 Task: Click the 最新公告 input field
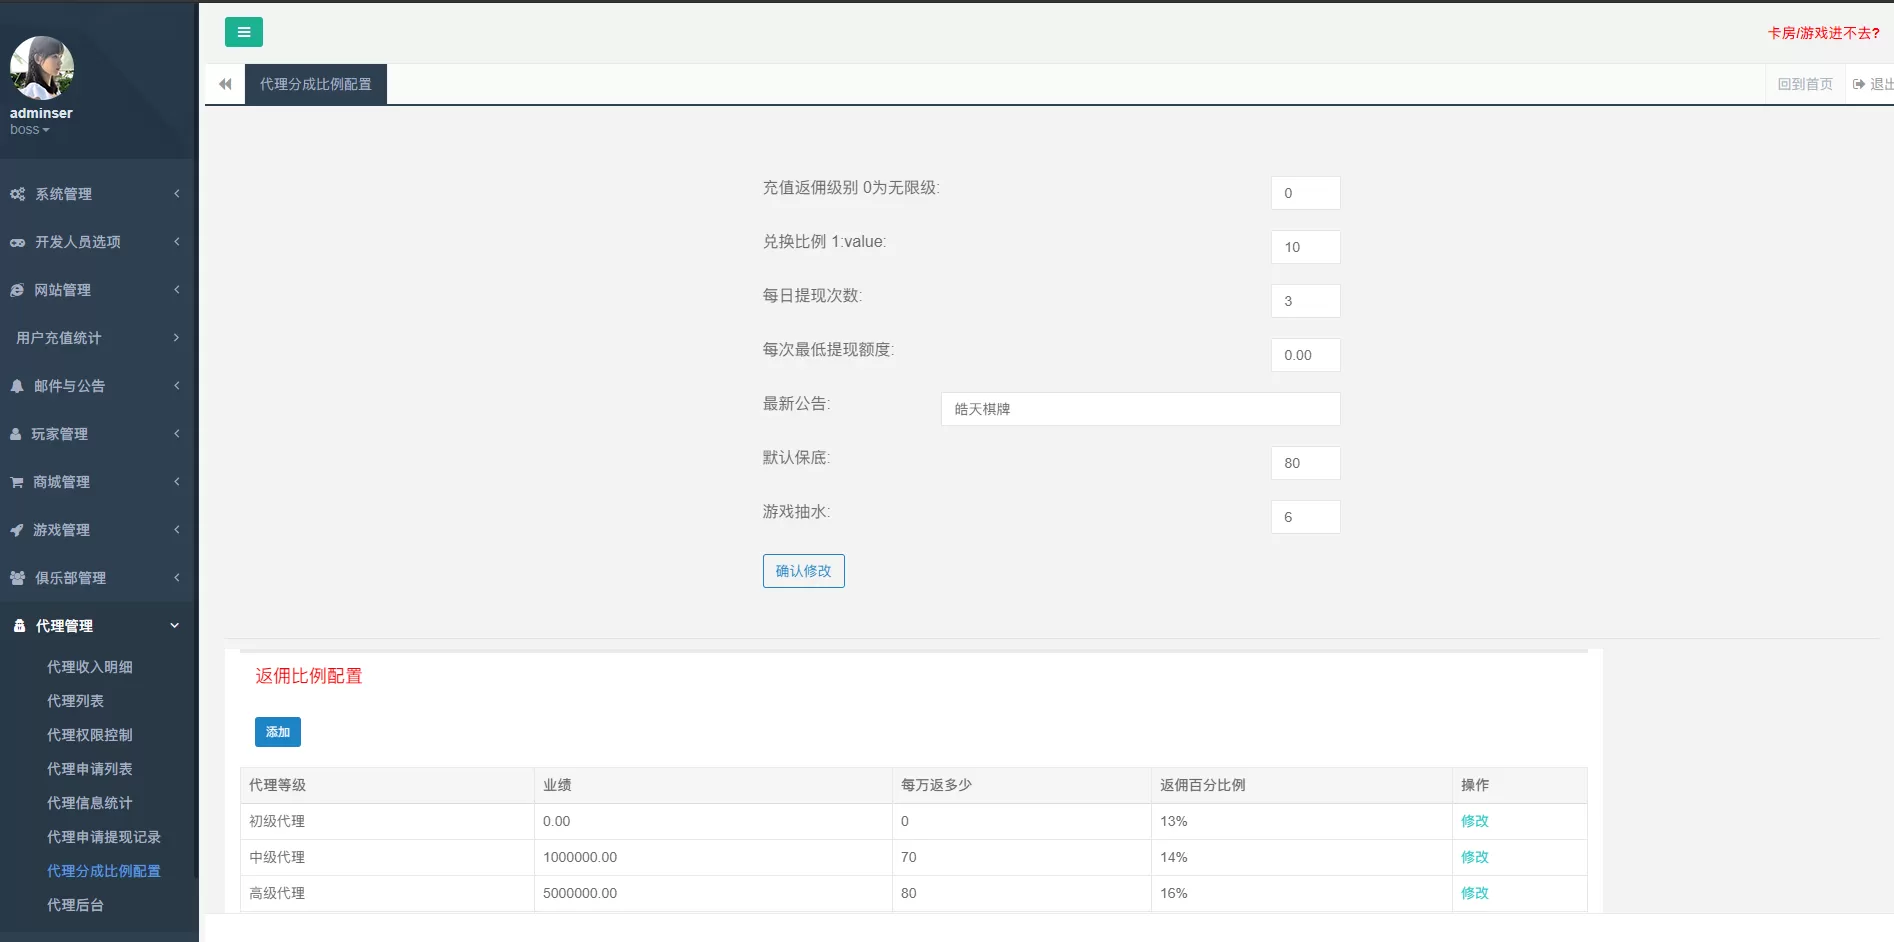point(1140,408)
